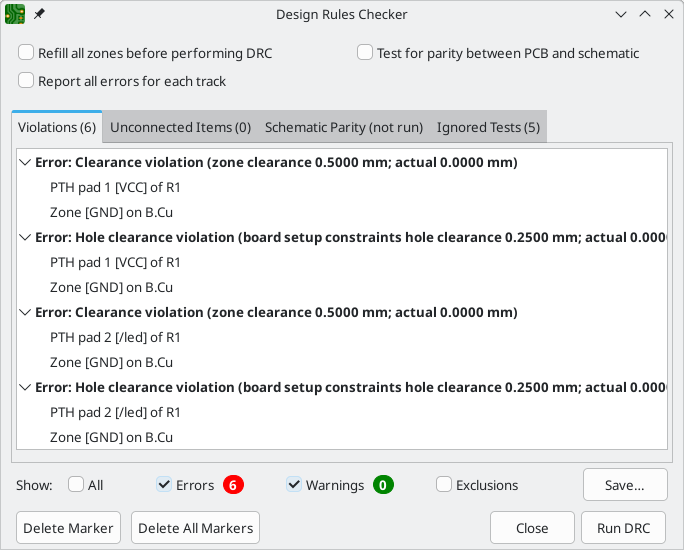Click the red Errors count badge

tap(233, 485)
